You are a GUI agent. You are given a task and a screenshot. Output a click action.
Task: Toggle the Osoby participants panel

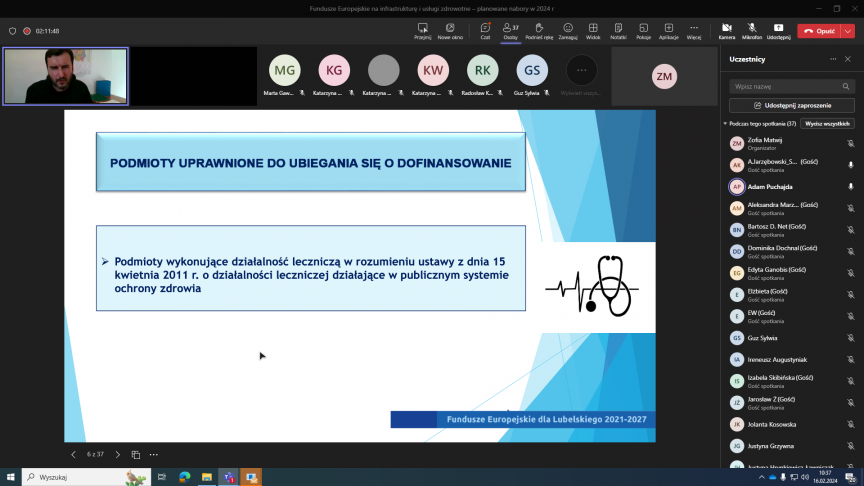[x=510, y=31]
